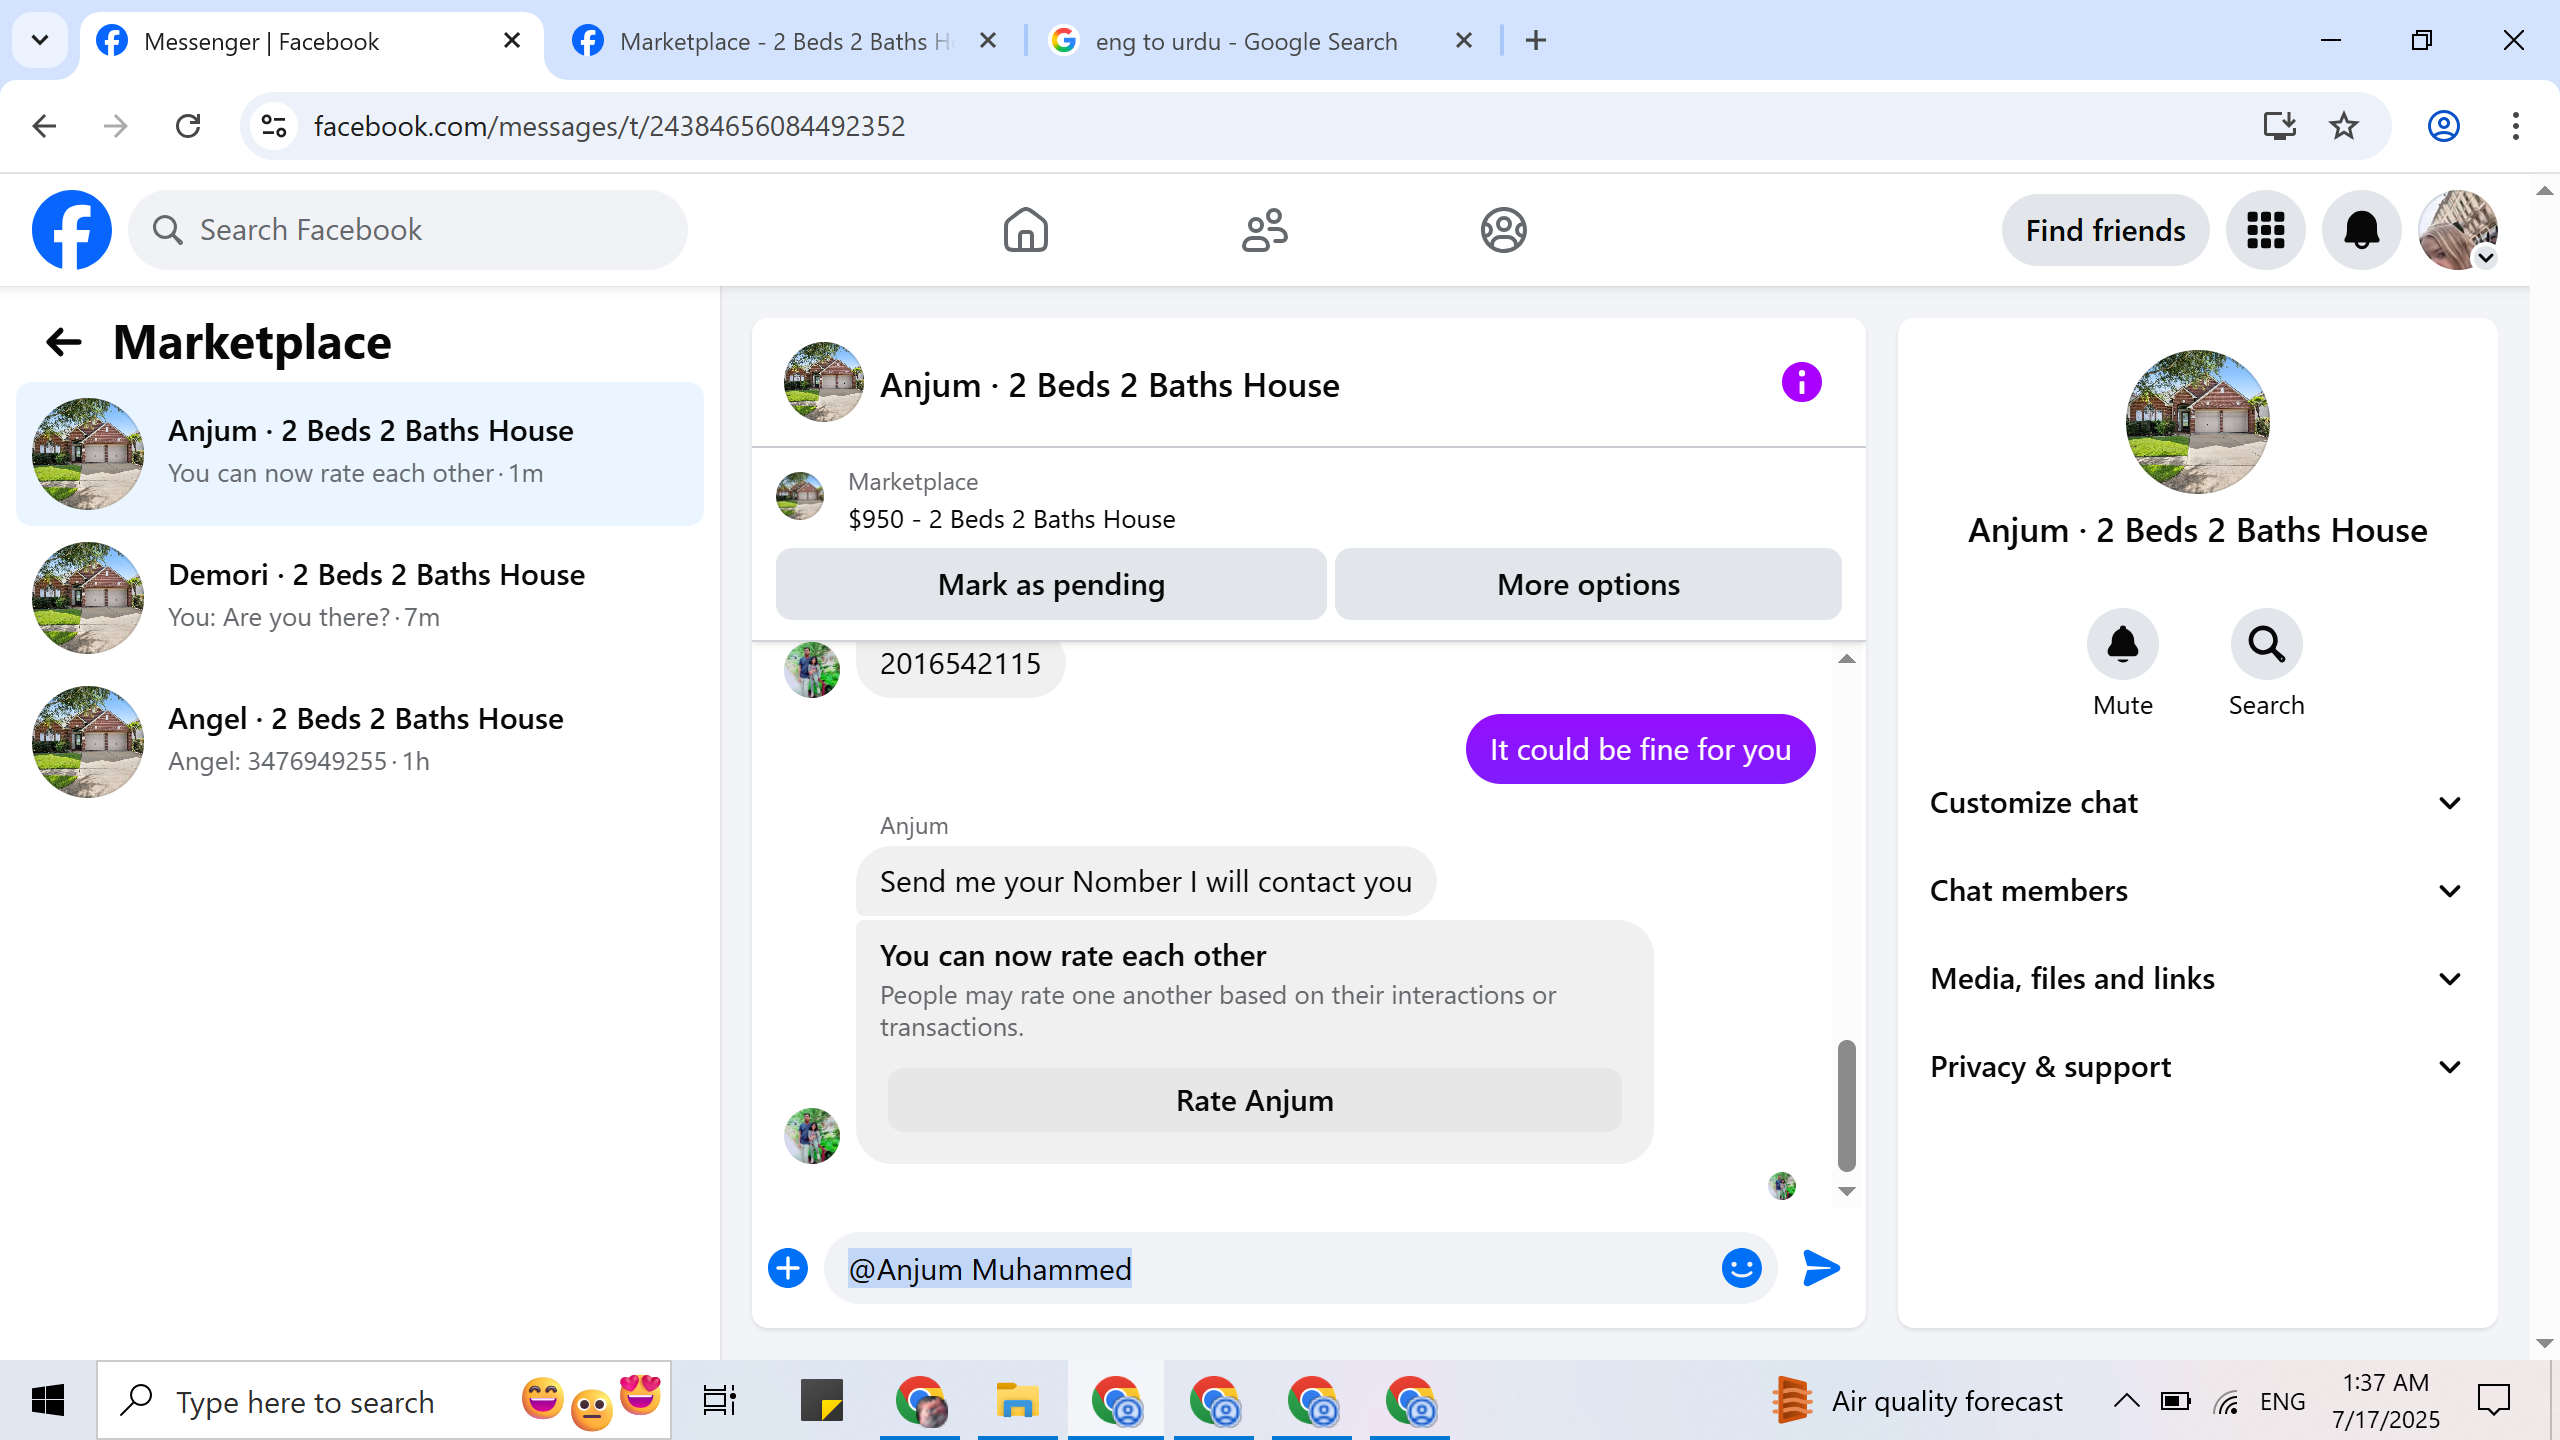Image resolution: width=2560 pixels, height=1440 pixels.
Task: Open the Facebook menu grid icon
Action: click(x=2265, y=230)
